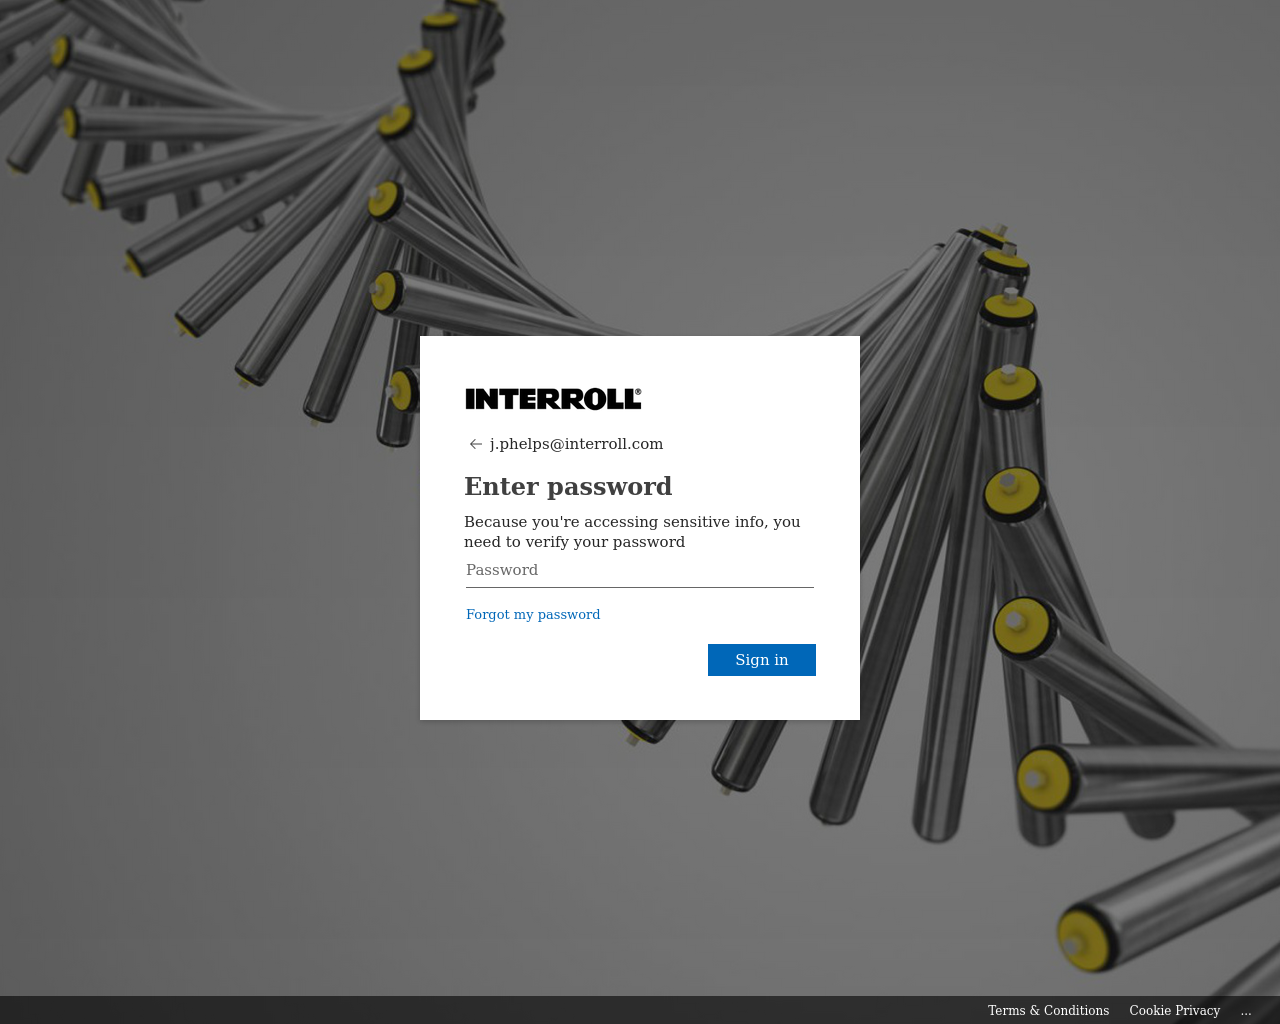
Task: Click the back arrow beside the email
Action: (476, 444)
